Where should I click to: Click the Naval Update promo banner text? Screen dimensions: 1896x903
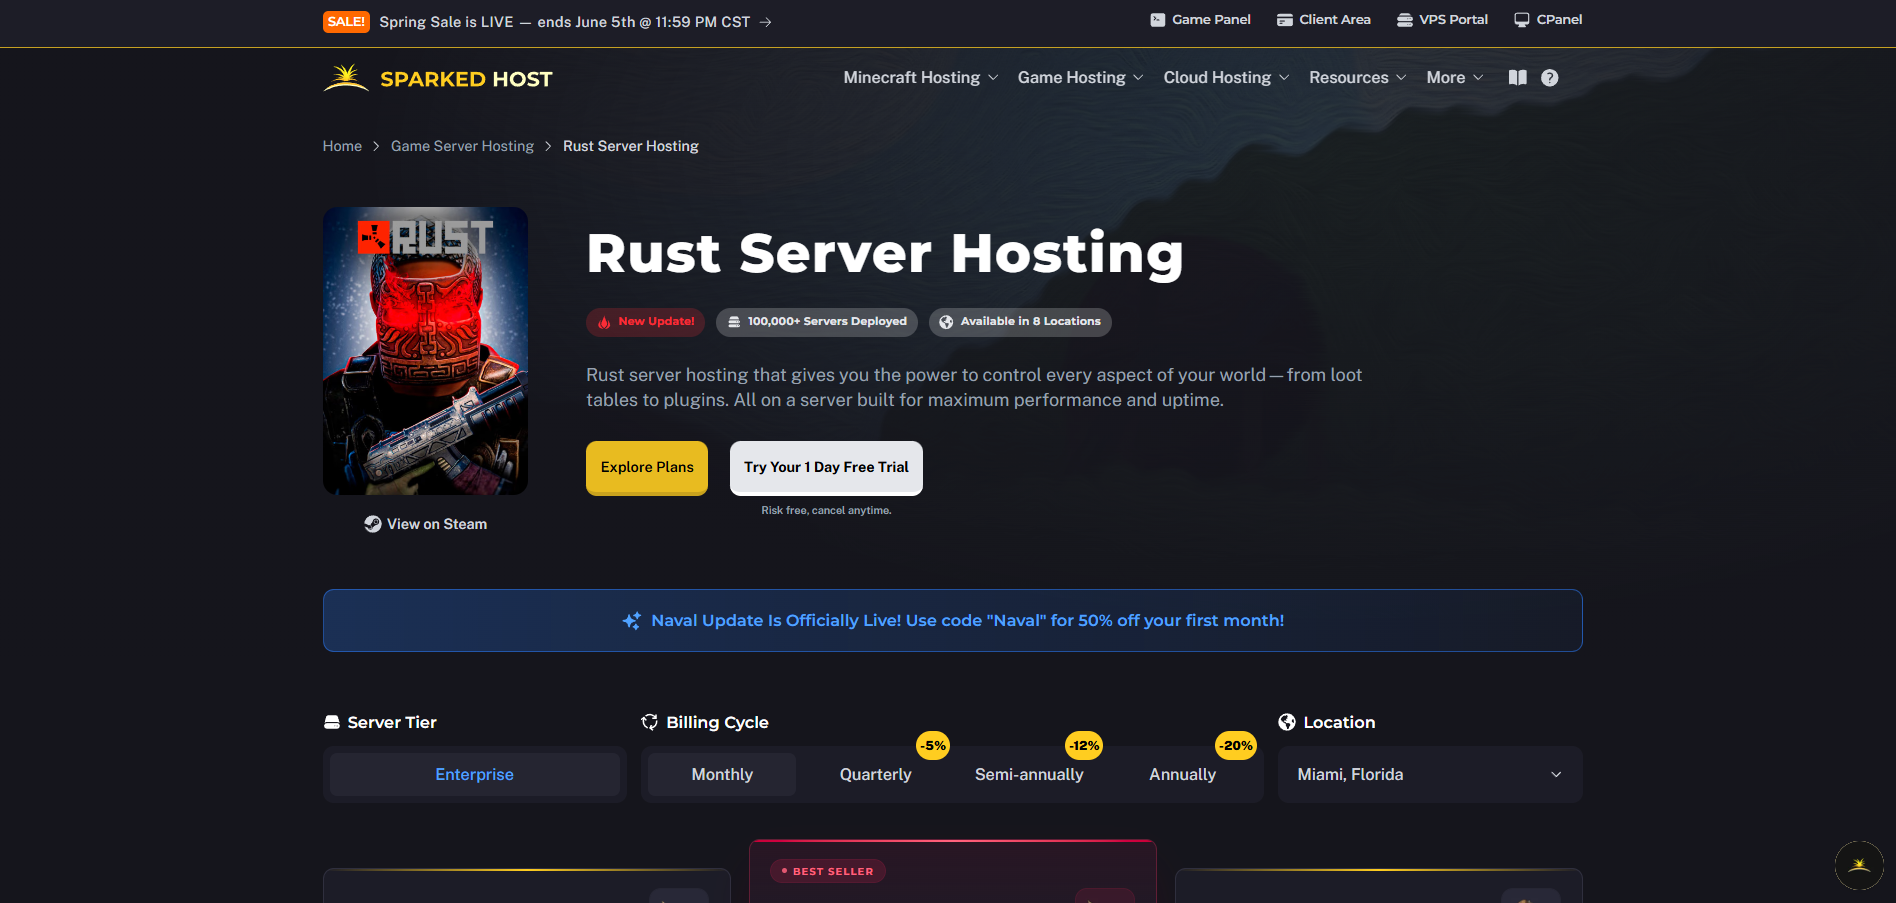tap(968, 621)
